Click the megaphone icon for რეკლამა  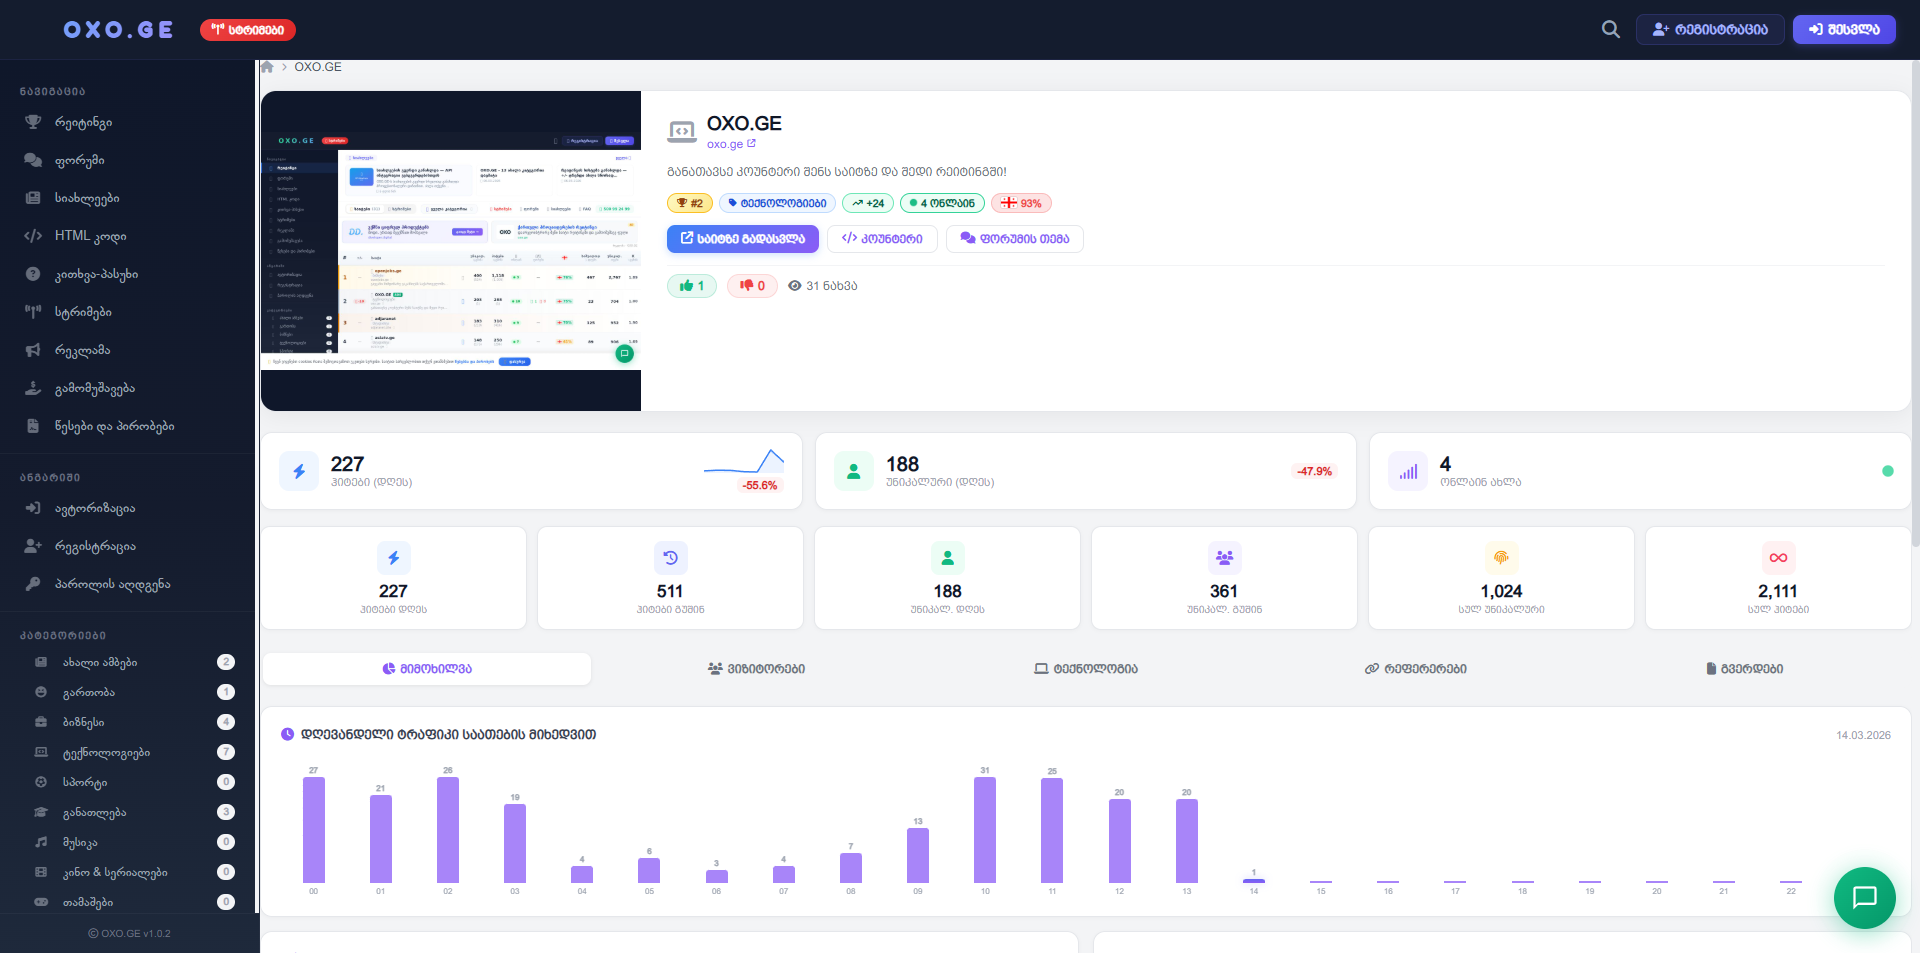(x=33, y=350)
